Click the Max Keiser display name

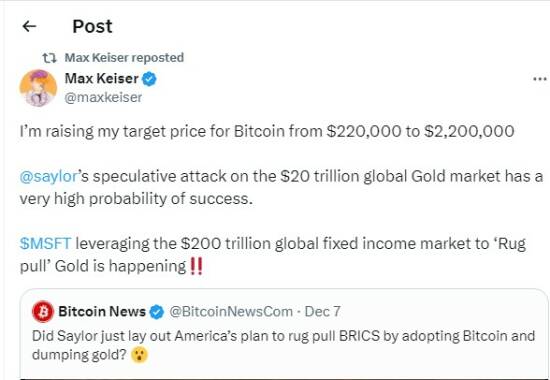[x=102, y=79]
